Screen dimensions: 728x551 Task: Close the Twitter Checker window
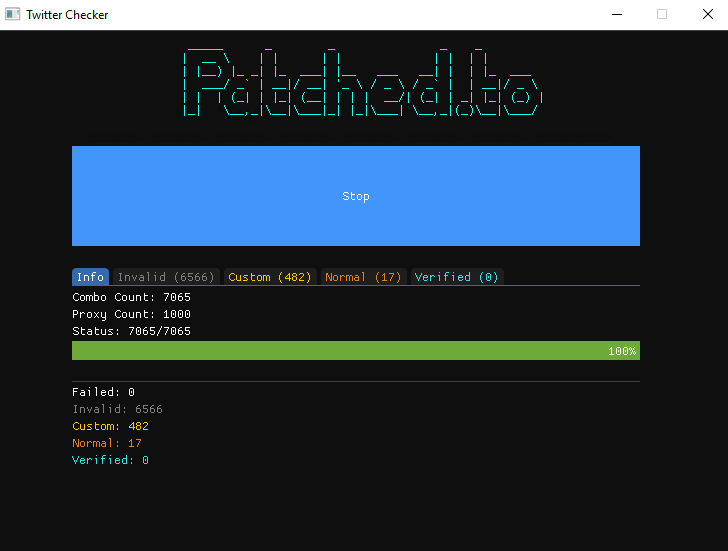(x=707, y=14)
